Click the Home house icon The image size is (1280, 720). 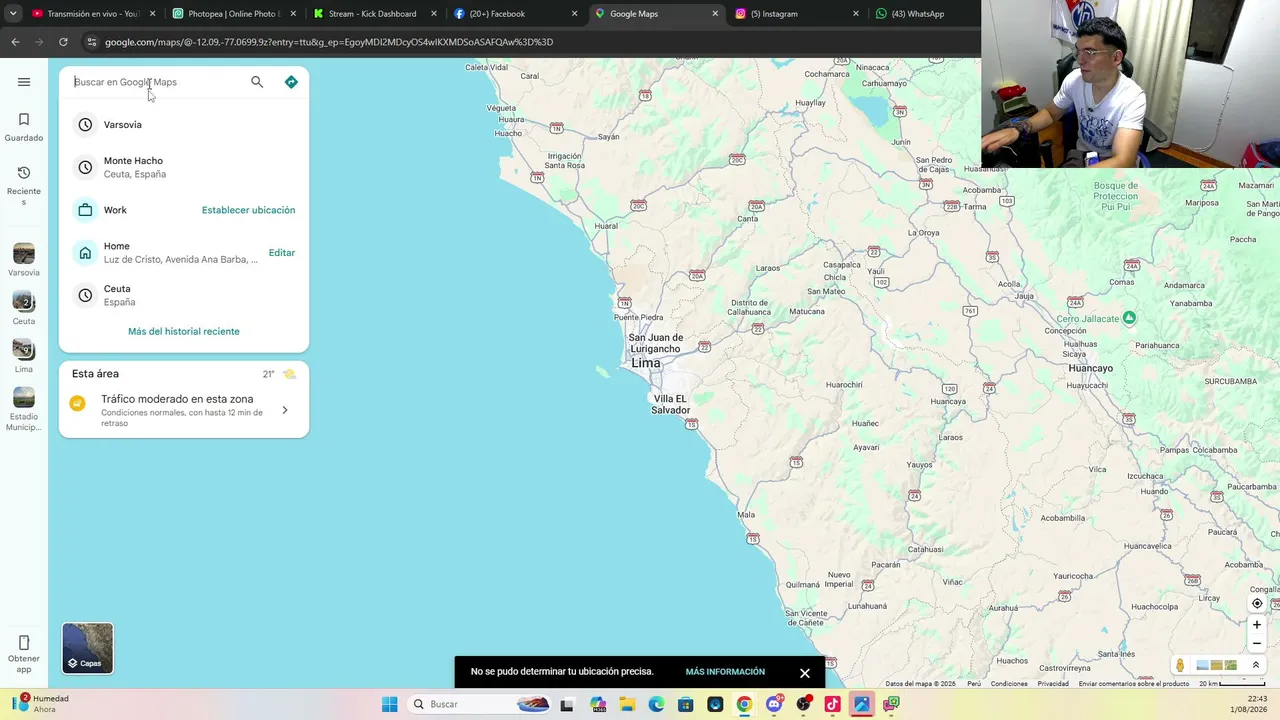pos(85,253)
